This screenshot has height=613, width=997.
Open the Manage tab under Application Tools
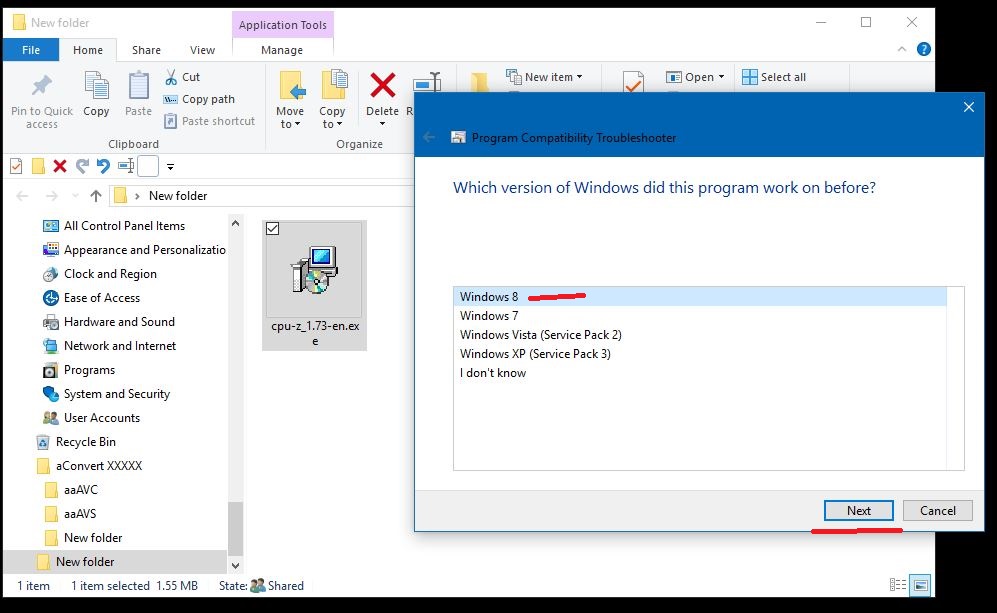283,47
